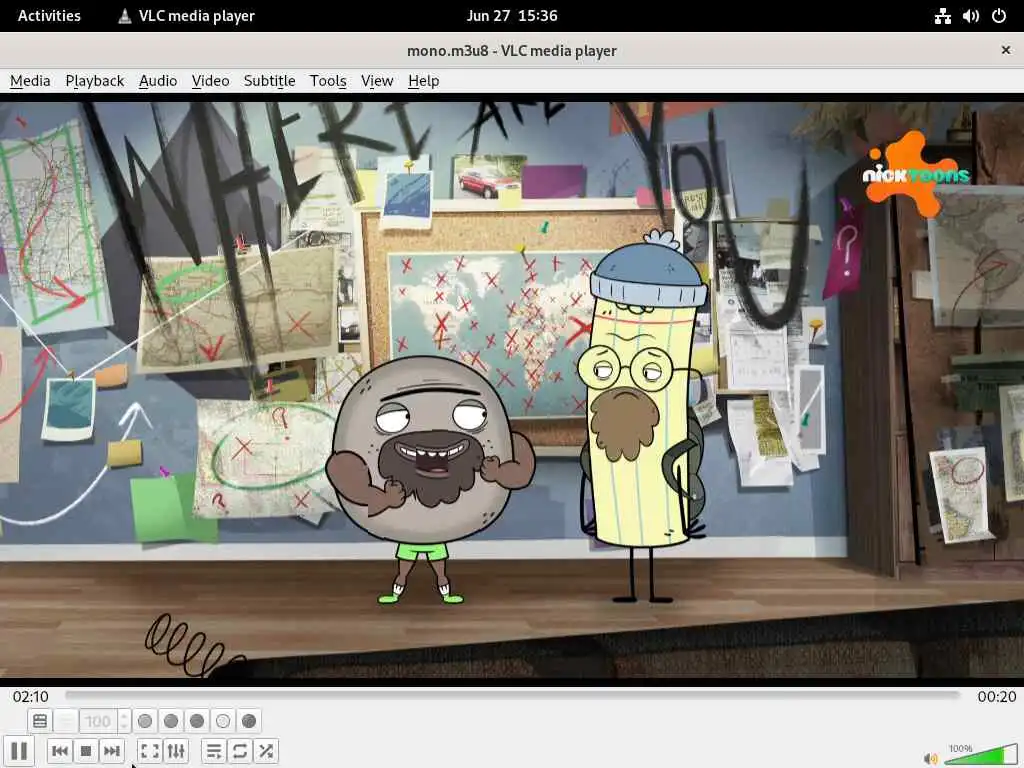Viewport: 1024px width, 768px height.
Task: Pause playback with the pause button
Action: 19,750
